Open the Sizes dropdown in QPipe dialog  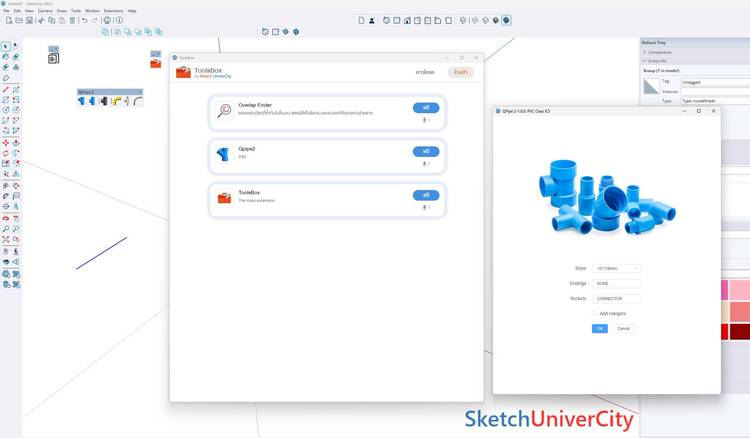(616, 269)
